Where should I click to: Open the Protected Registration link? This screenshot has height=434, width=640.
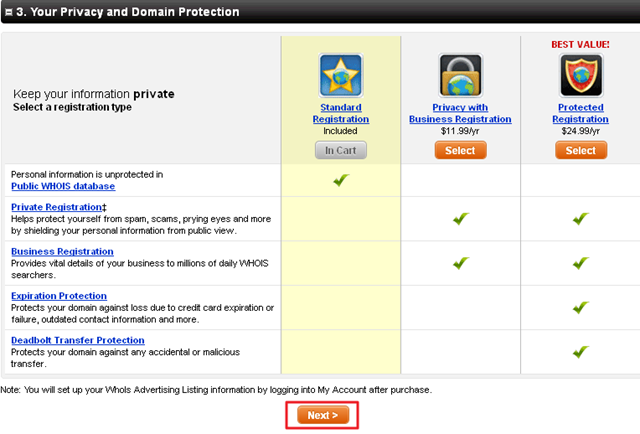pyautogui.click(x=580, y=113)
